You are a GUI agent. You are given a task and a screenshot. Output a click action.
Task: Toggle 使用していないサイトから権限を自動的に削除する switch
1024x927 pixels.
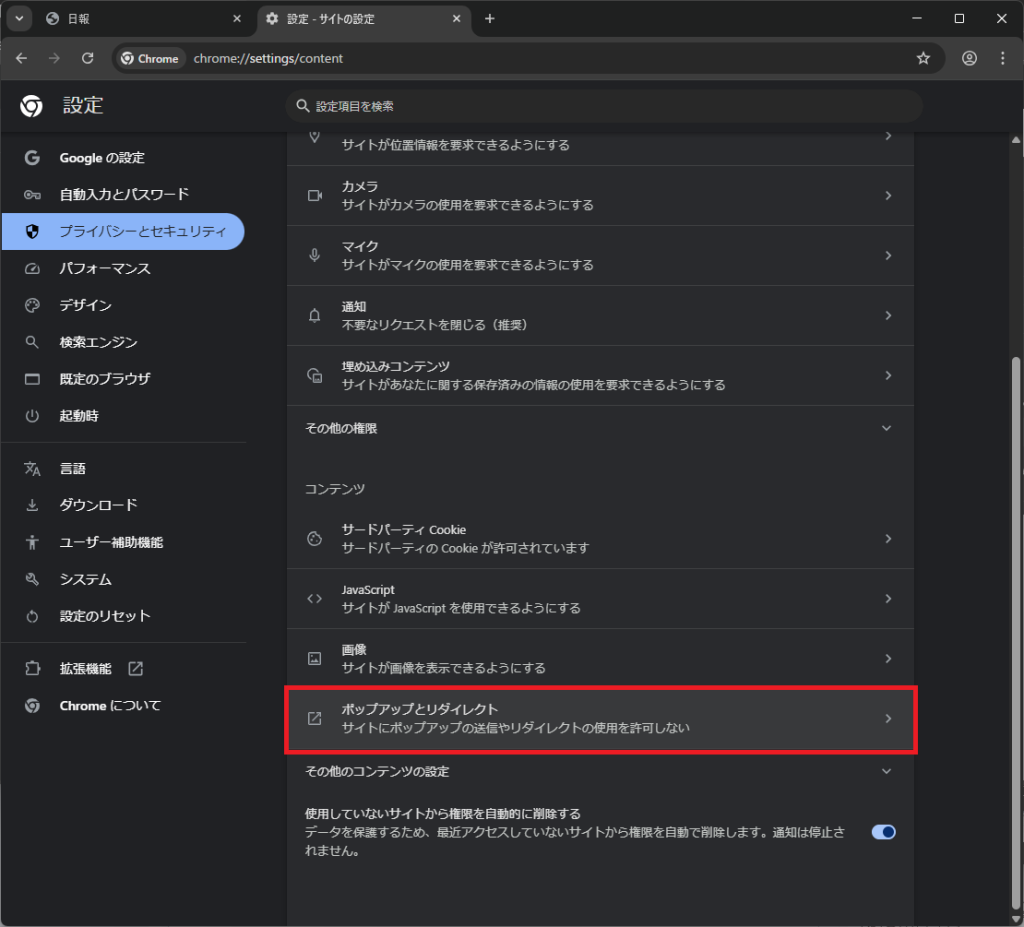(883, 832)
